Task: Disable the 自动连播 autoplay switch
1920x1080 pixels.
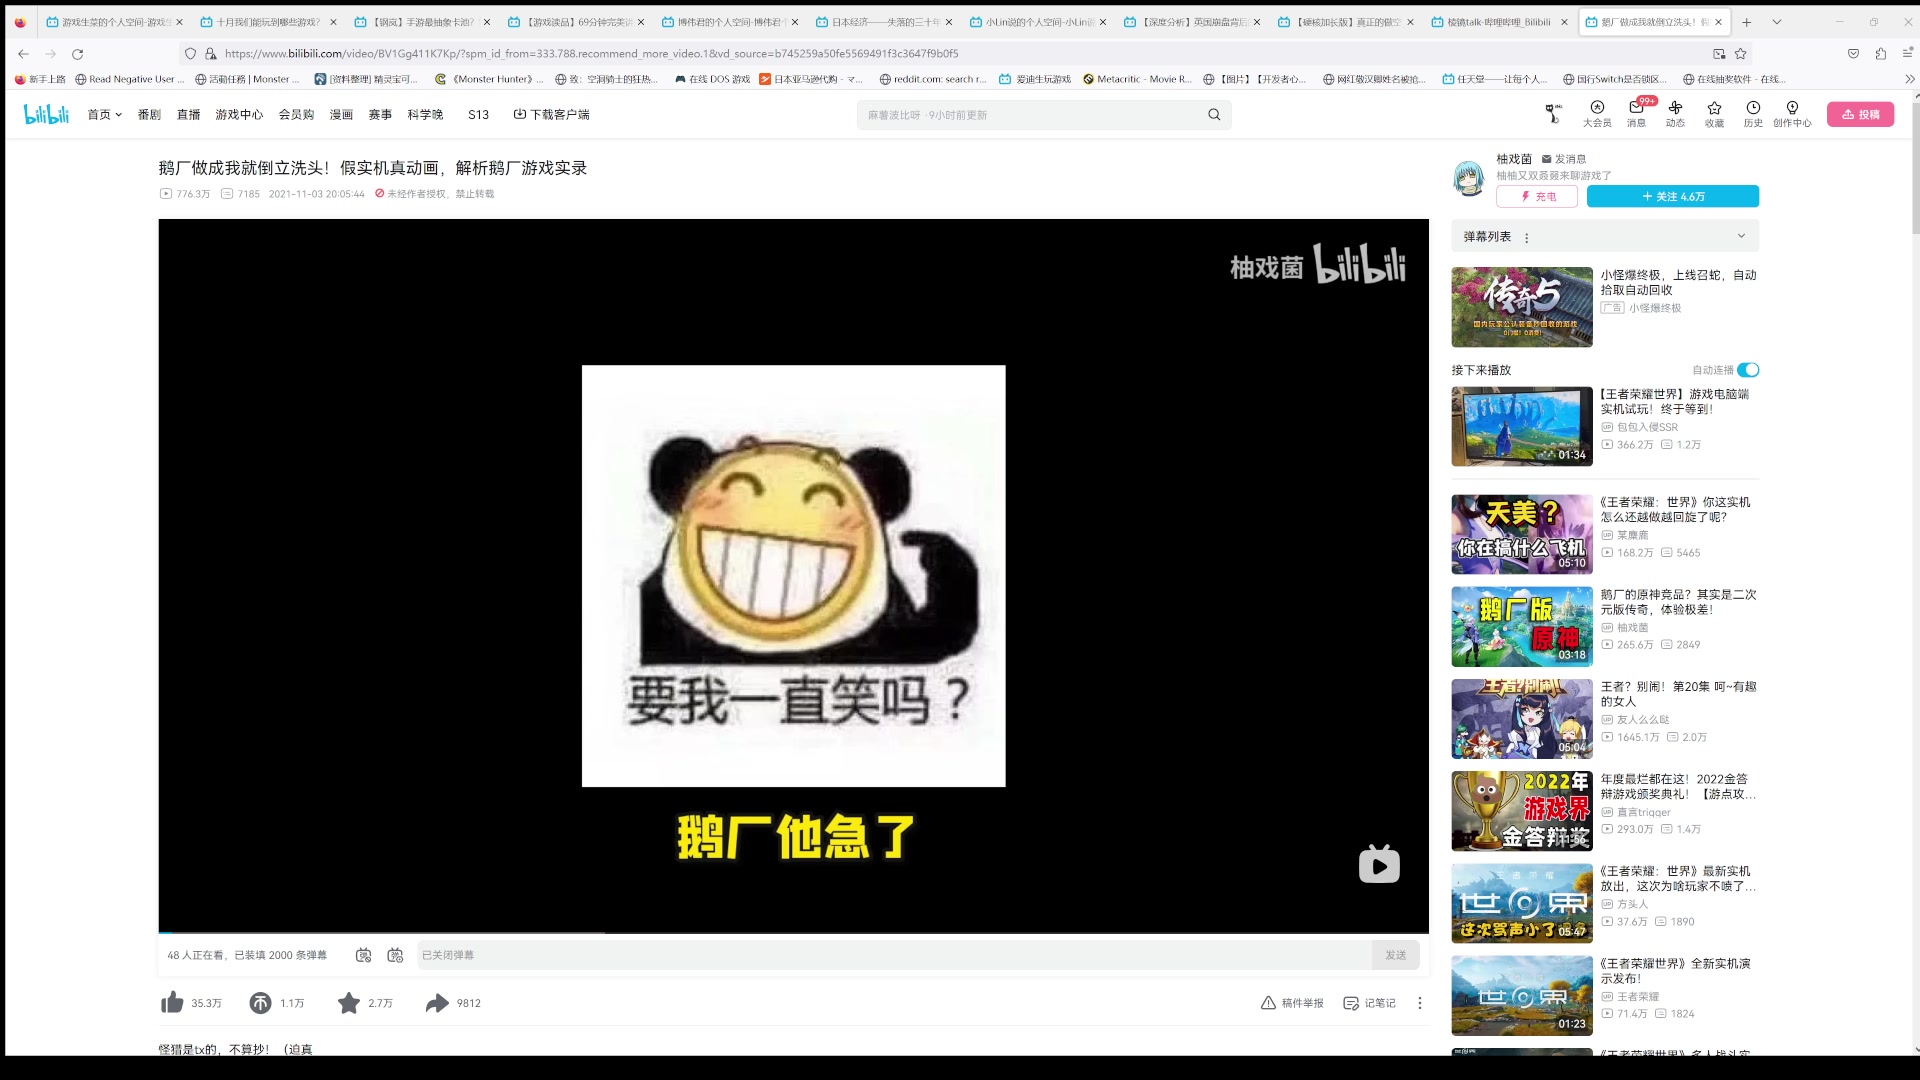Action: tap(1747, 369)
